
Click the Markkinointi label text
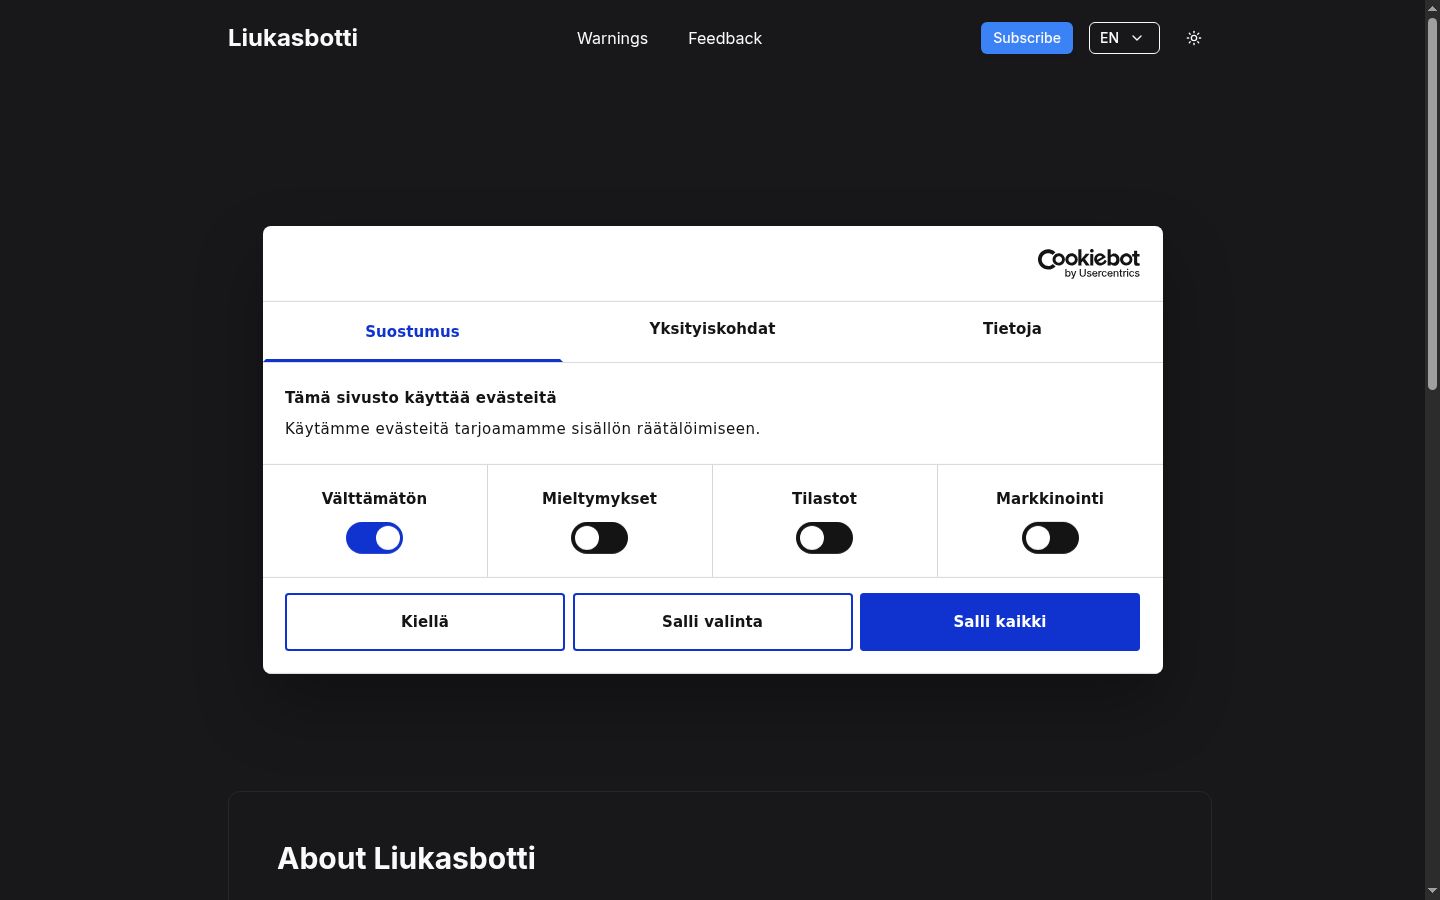[x=1050, y=499]
